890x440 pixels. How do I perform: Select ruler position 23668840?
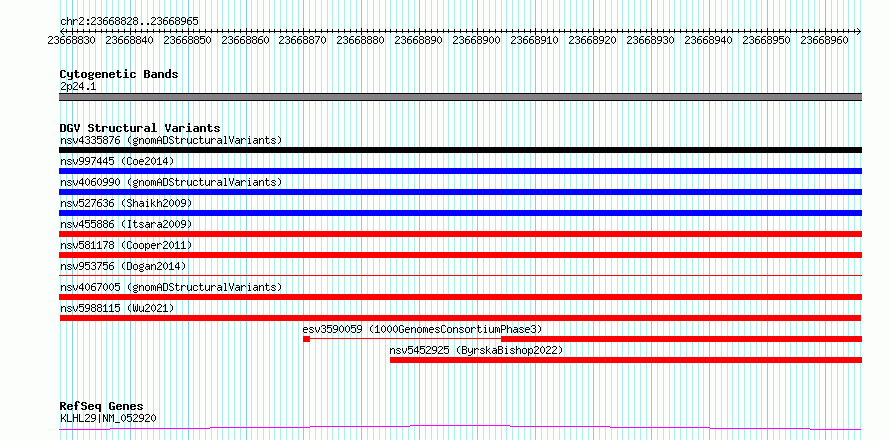tap(129, 40)
